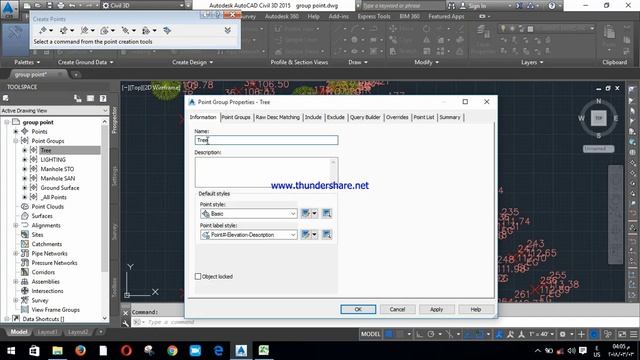Click the Corridors tree icon
Viewport: 640px width, 360px height.
pyautogui.click(x=24, y=272)
